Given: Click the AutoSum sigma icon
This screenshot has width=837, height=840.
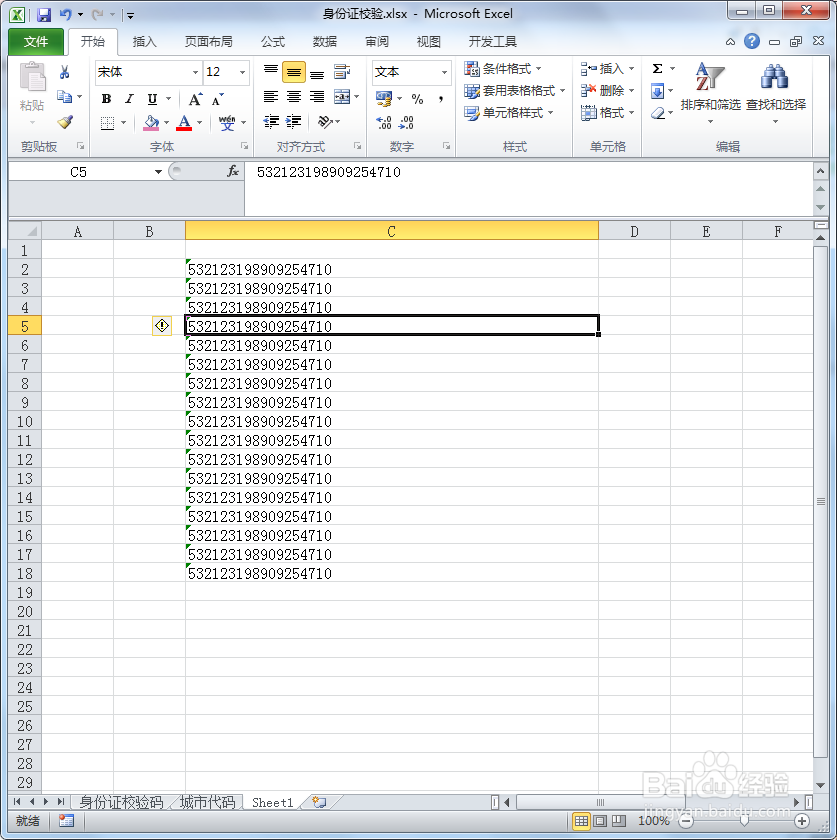Looking at the screenshot, I should pos(657,69).
